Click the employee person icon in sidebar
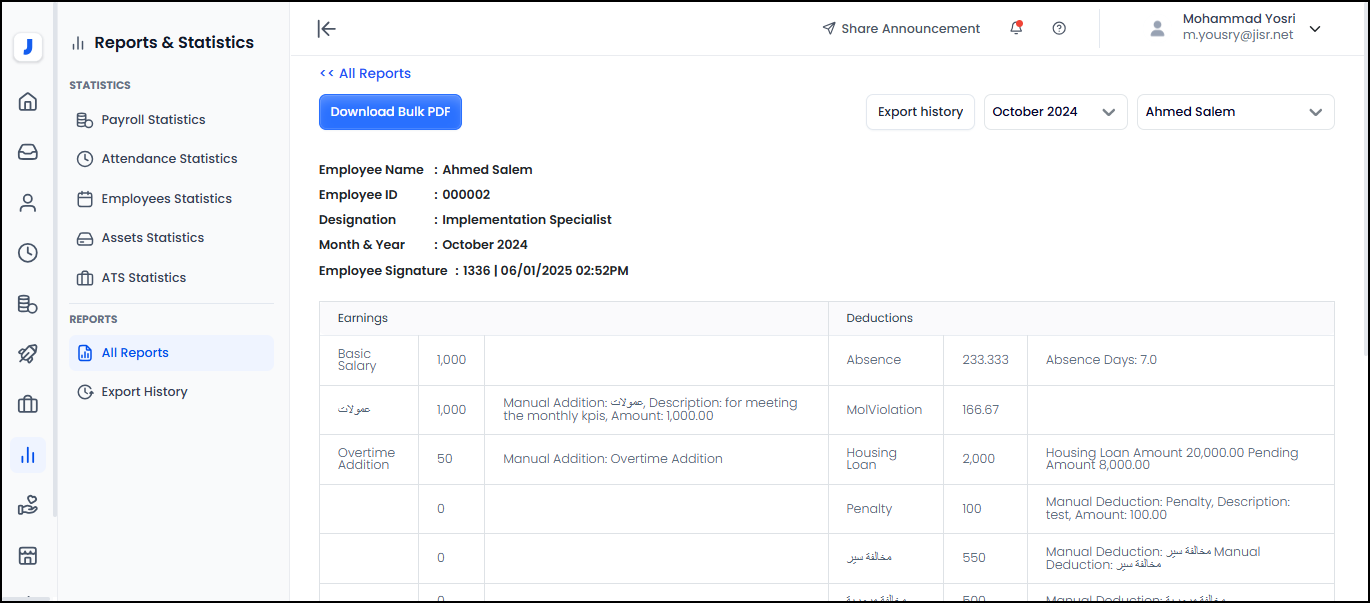Screen dimensions: 1370x603 point(28,203)
